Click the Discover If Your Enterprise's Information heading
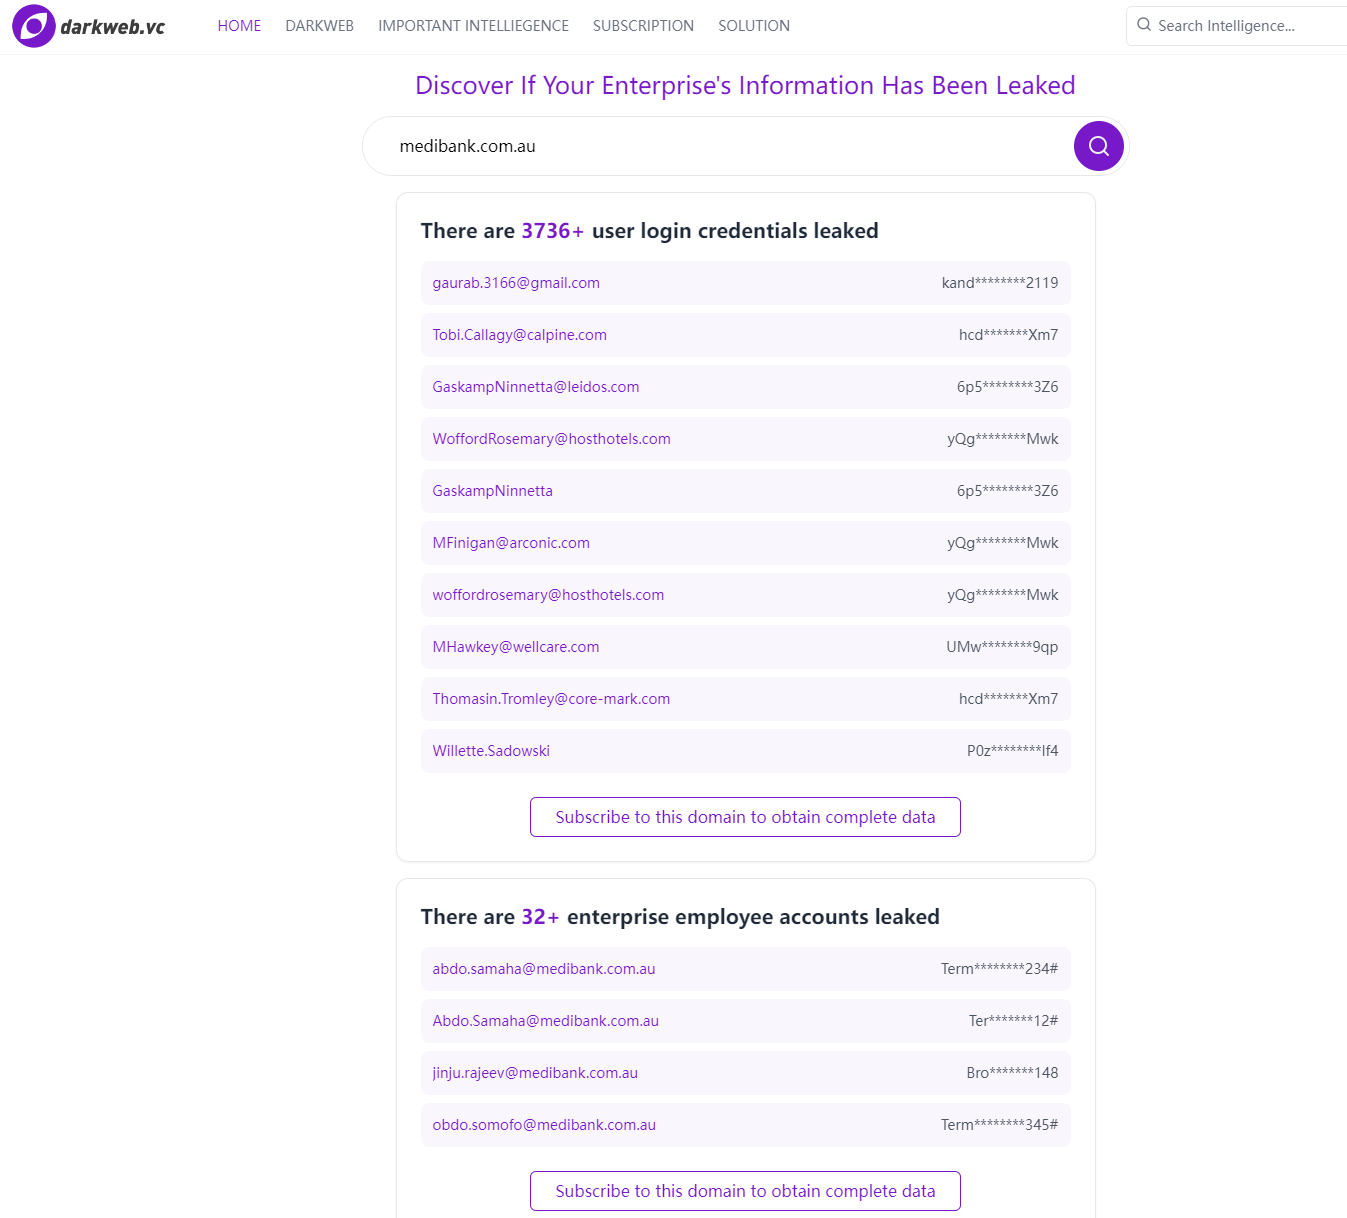Viewport: 1347px width, 1218px height. tap(745, 86)
